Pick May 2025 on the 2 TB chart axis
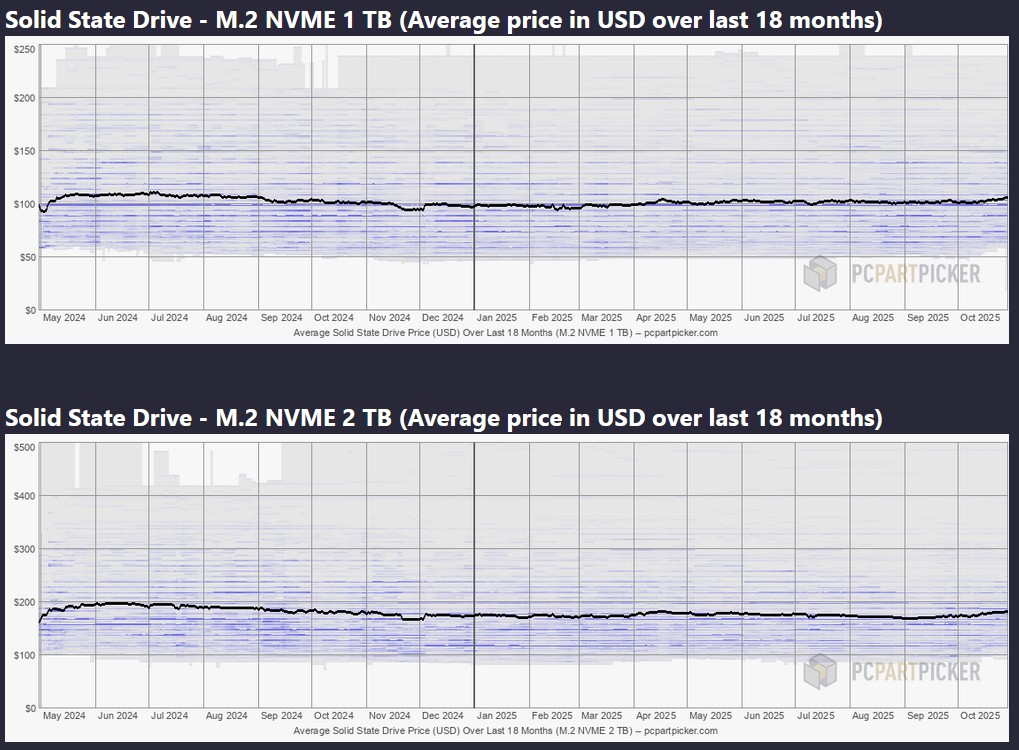 click(x=711, y=716)
